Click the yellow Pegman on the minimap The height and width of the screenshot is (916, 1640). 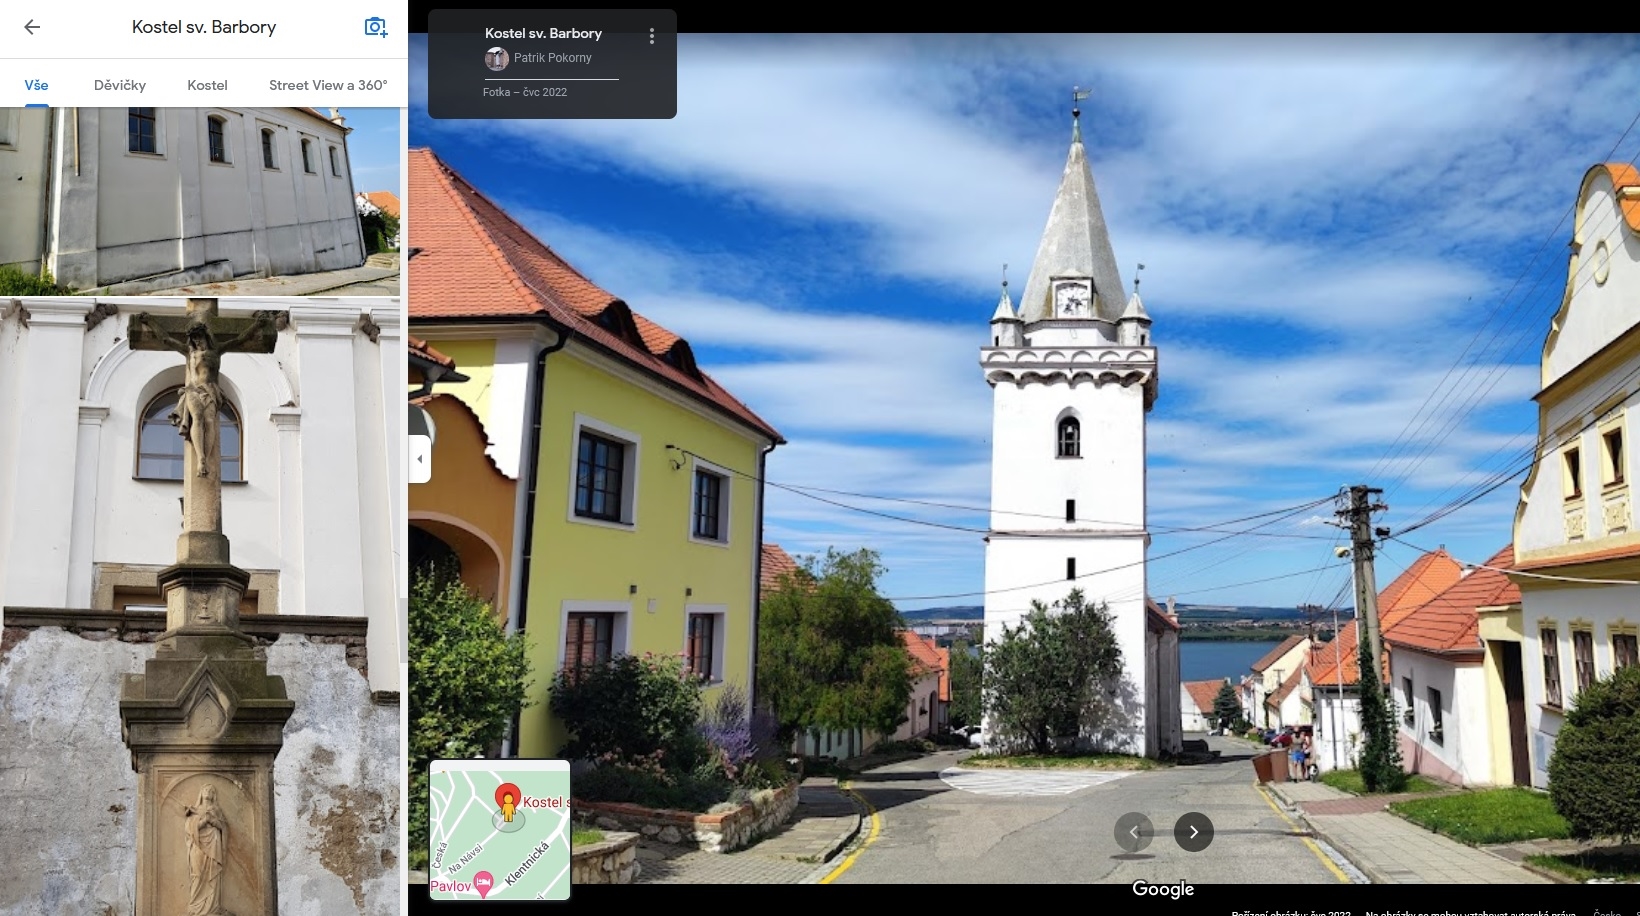508,806
